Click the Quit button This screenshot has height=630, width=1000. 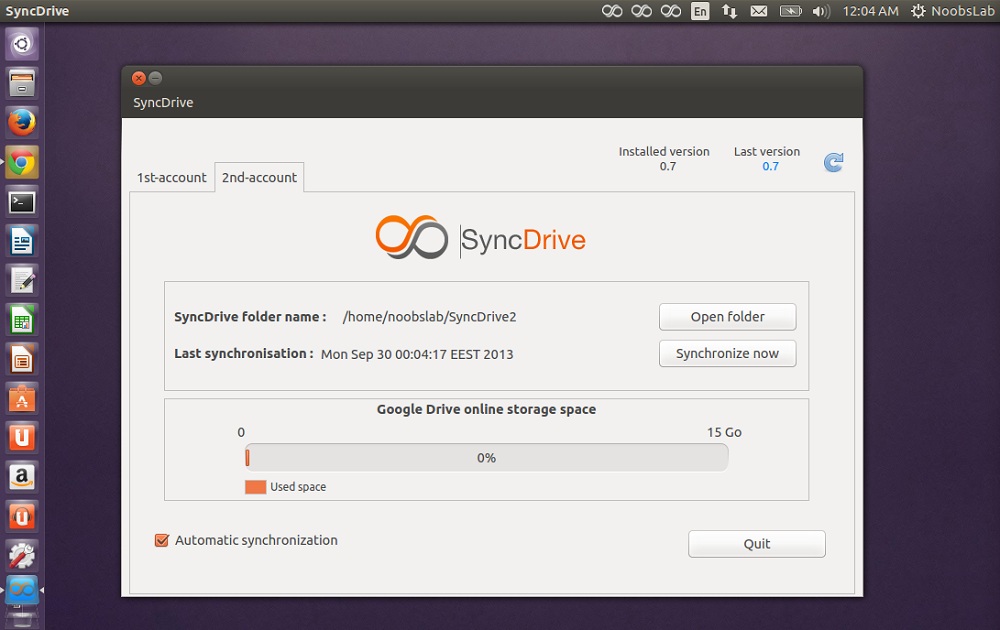point(757,544)
